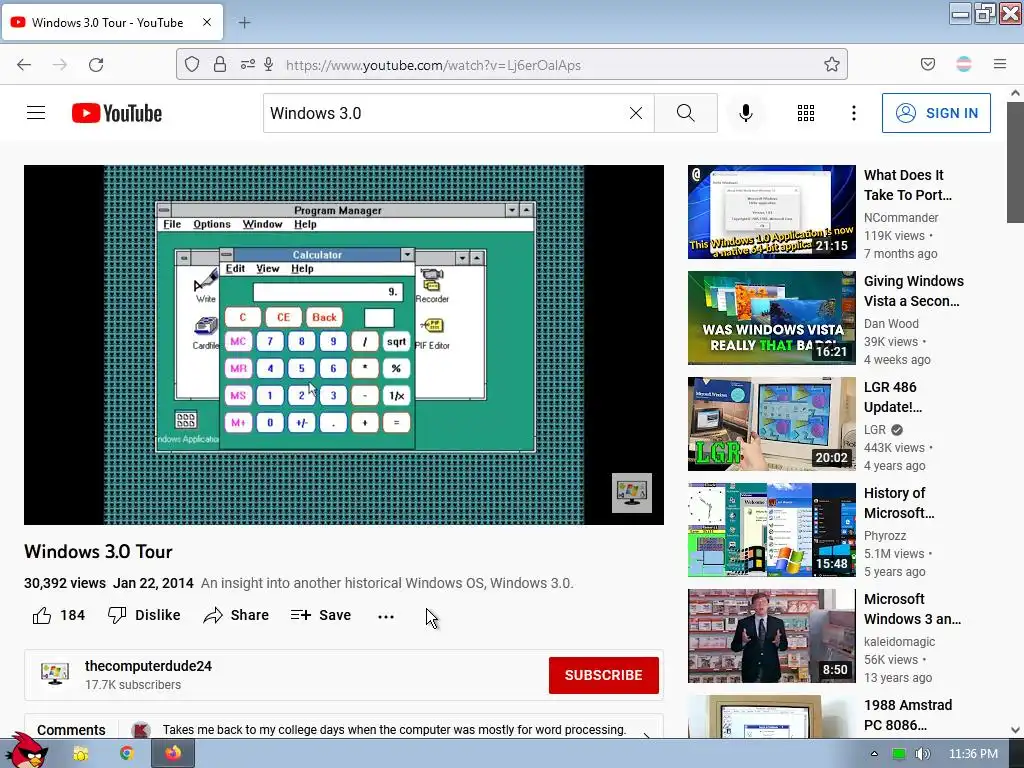Click the channel watermark in the video corner
Screen dimensions: 1024x768
[x=632, y=492]
